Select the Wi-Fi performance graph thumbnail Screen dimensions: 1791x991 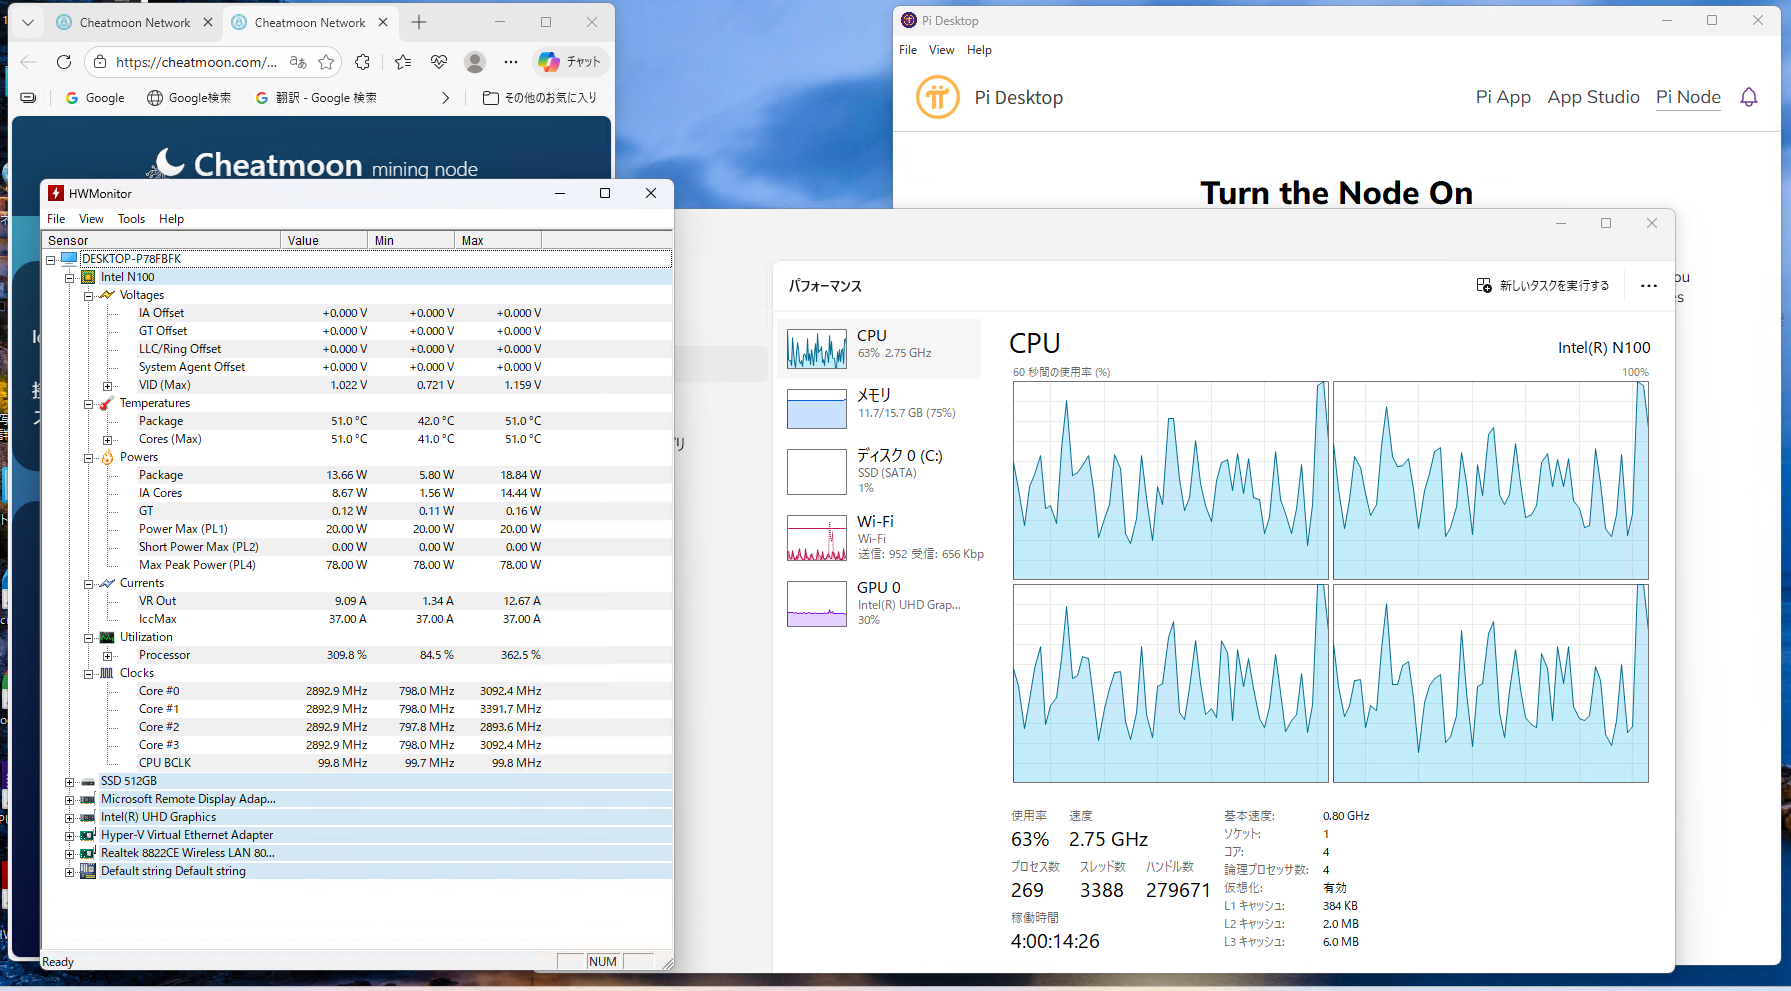click(817, 538)
